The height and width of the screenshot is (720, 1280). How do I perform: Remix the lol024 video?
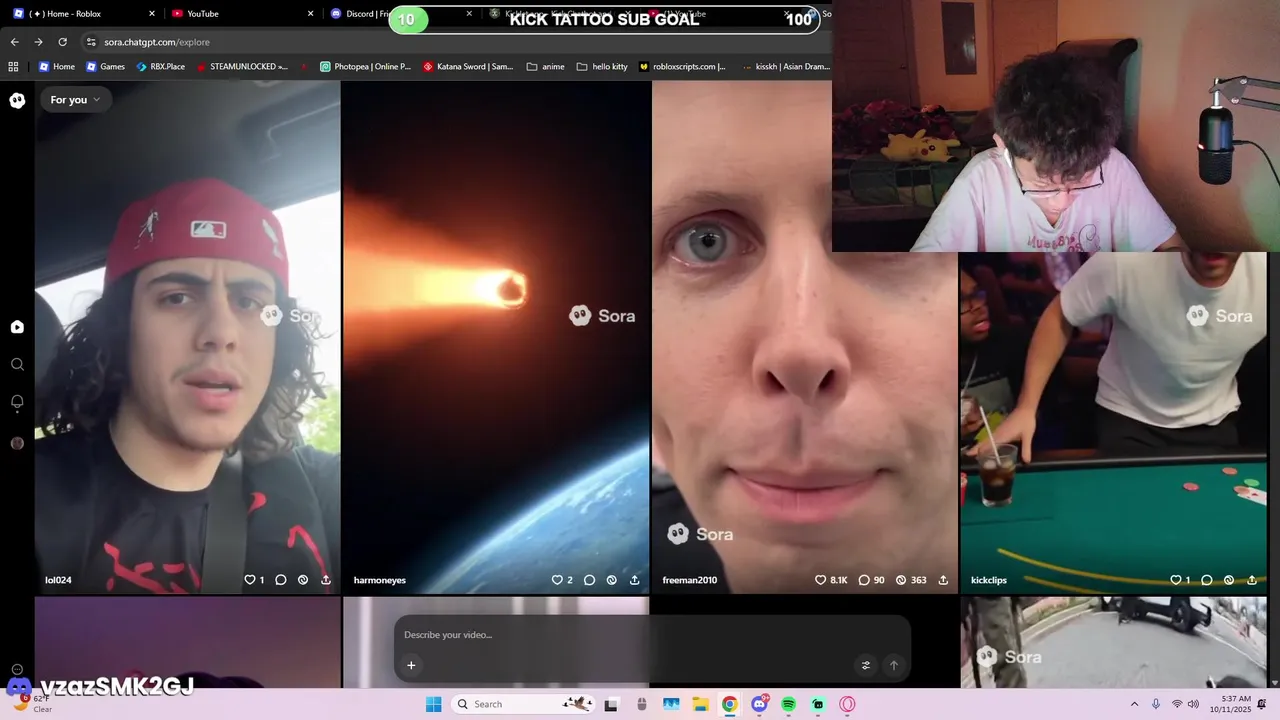[x=303, y=580]
